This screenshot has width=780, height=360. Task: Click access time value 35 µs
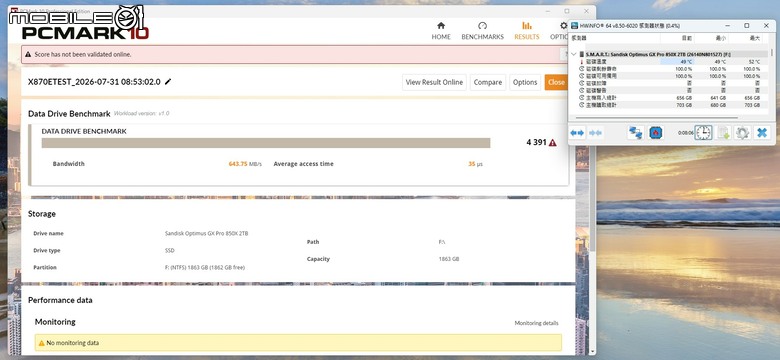click(x=476, y=164)
